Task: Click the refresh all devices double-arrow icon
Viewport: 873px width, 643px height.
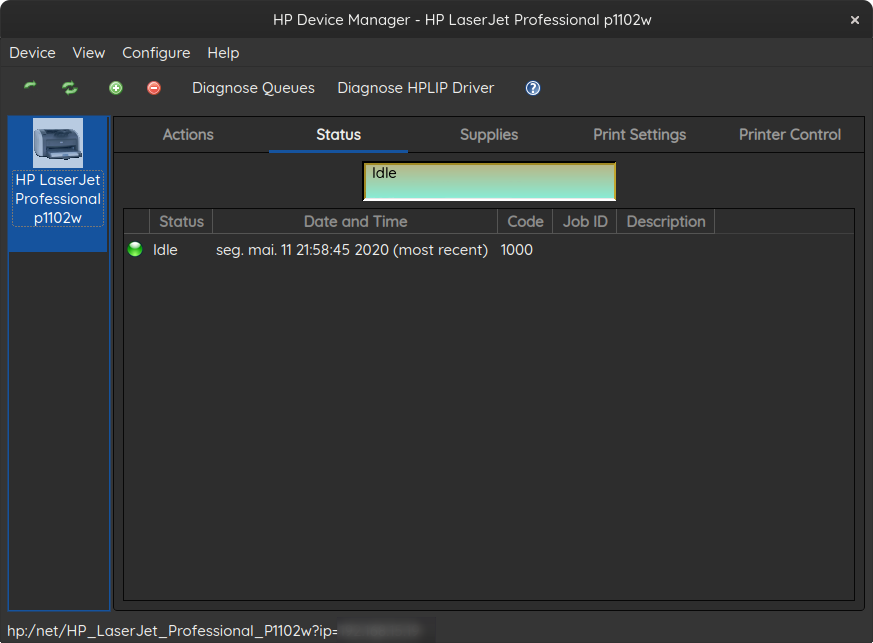Action: coord(70,88)
